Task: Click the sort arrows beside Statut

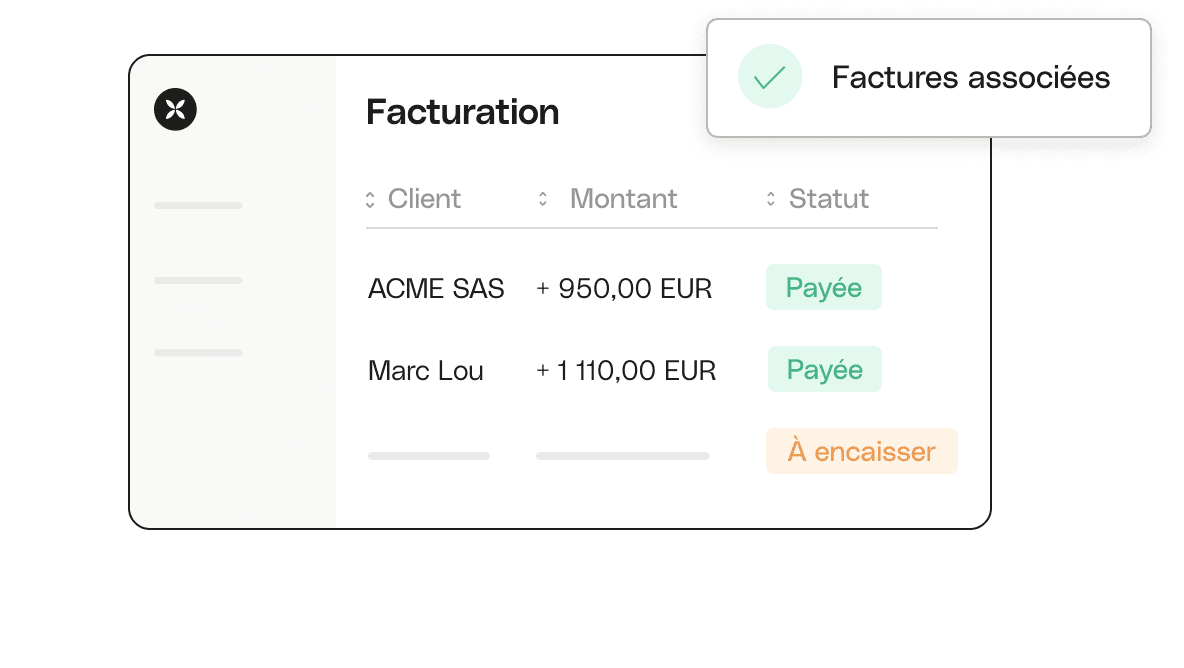Action: [x=770, y=199]
